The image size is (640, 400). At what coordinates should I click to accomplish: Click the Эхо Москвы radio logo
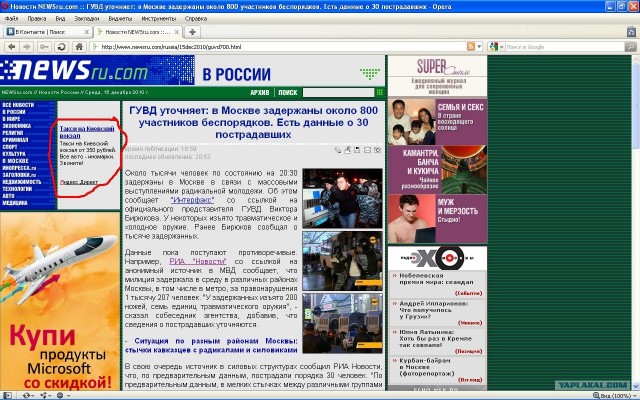[437, 258]
